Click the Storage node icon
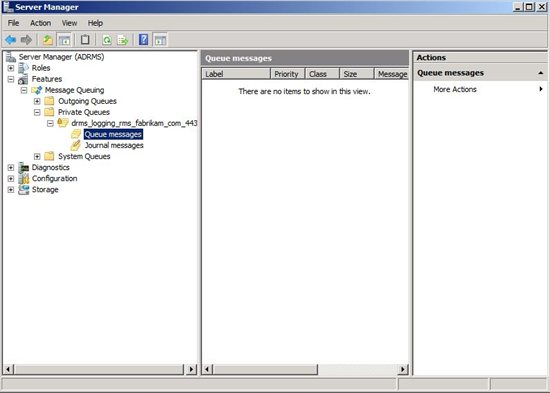 point(24,189)
